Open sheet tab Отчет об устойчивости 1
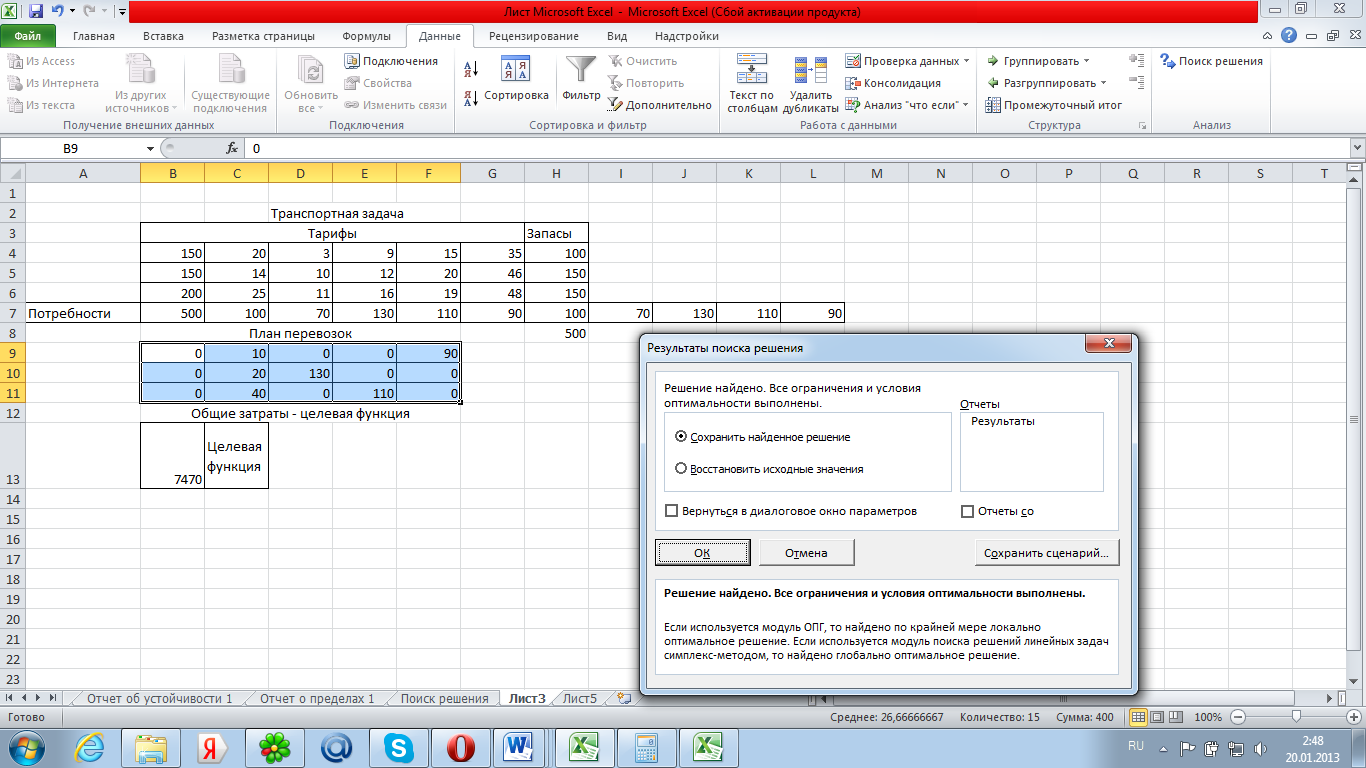 tap(159, 698)
